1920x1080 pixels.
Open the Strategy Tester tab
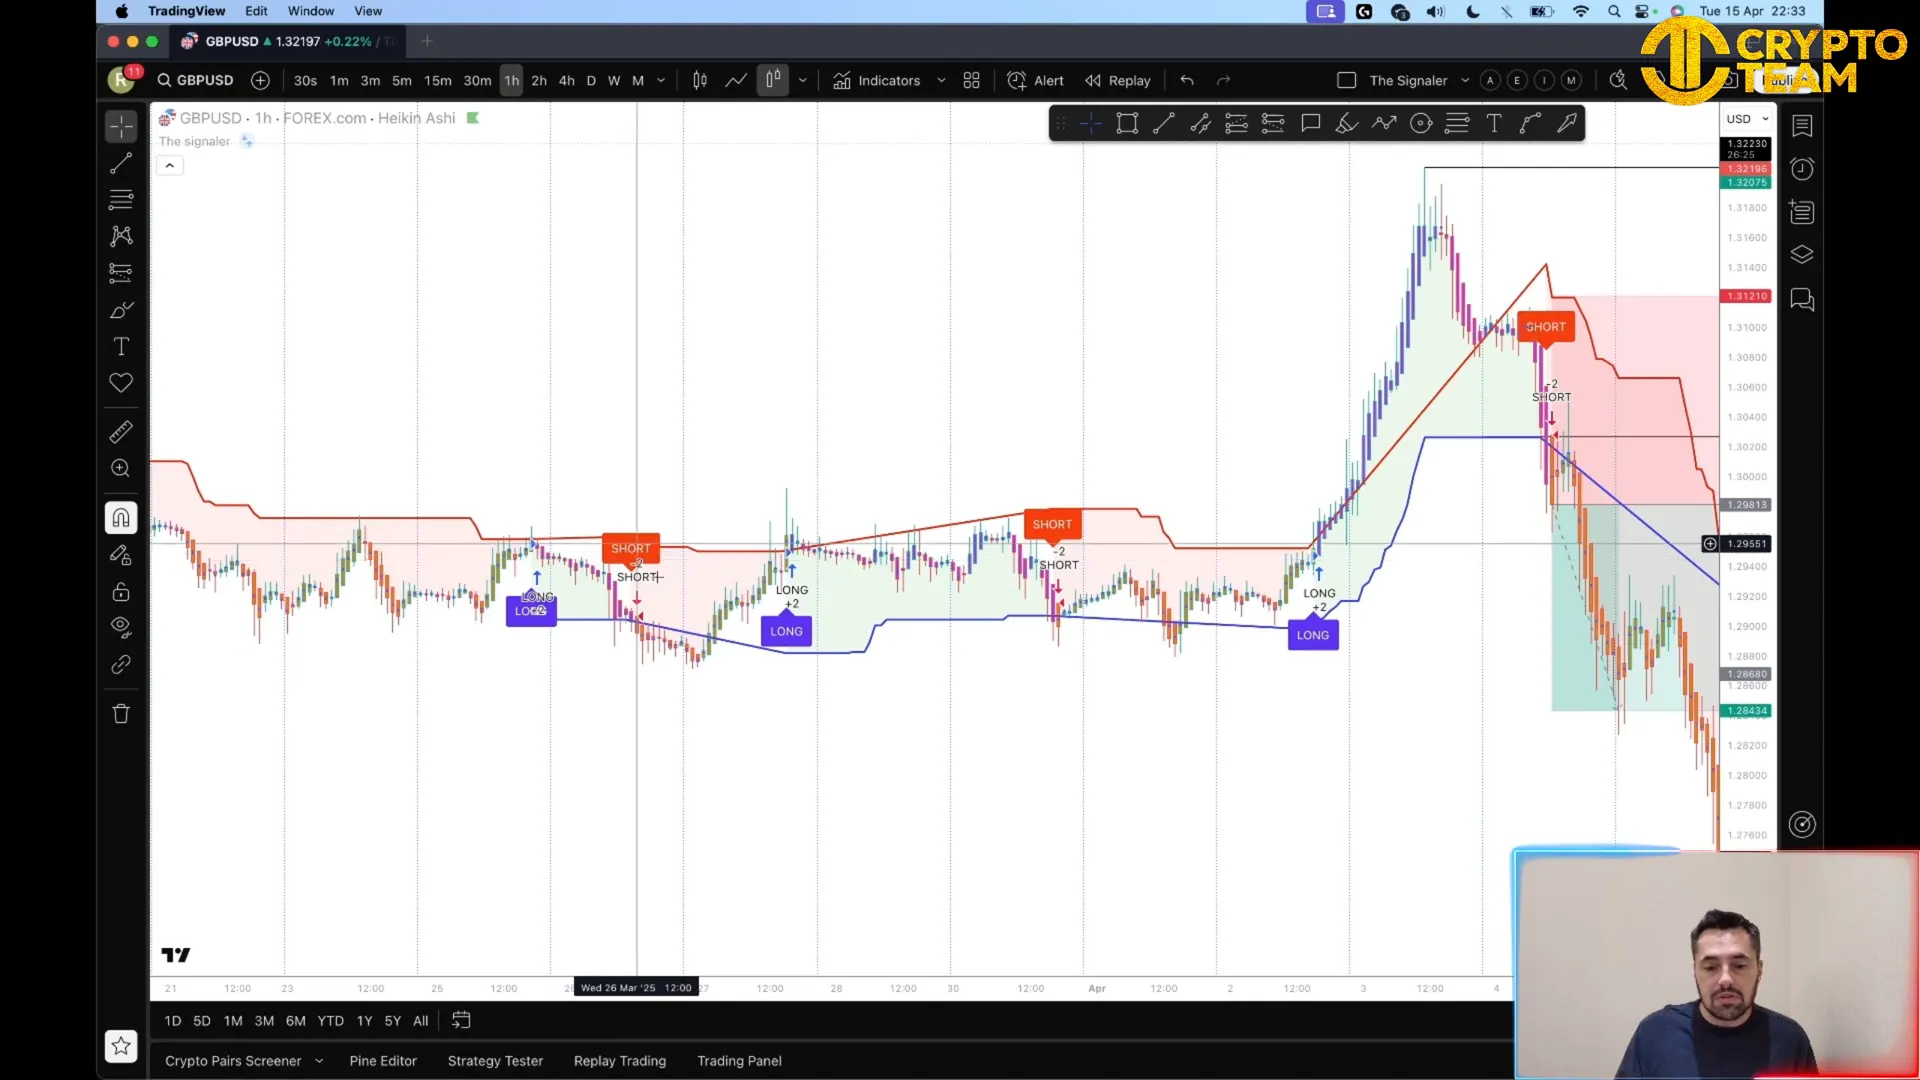(x=495, y=1061)
